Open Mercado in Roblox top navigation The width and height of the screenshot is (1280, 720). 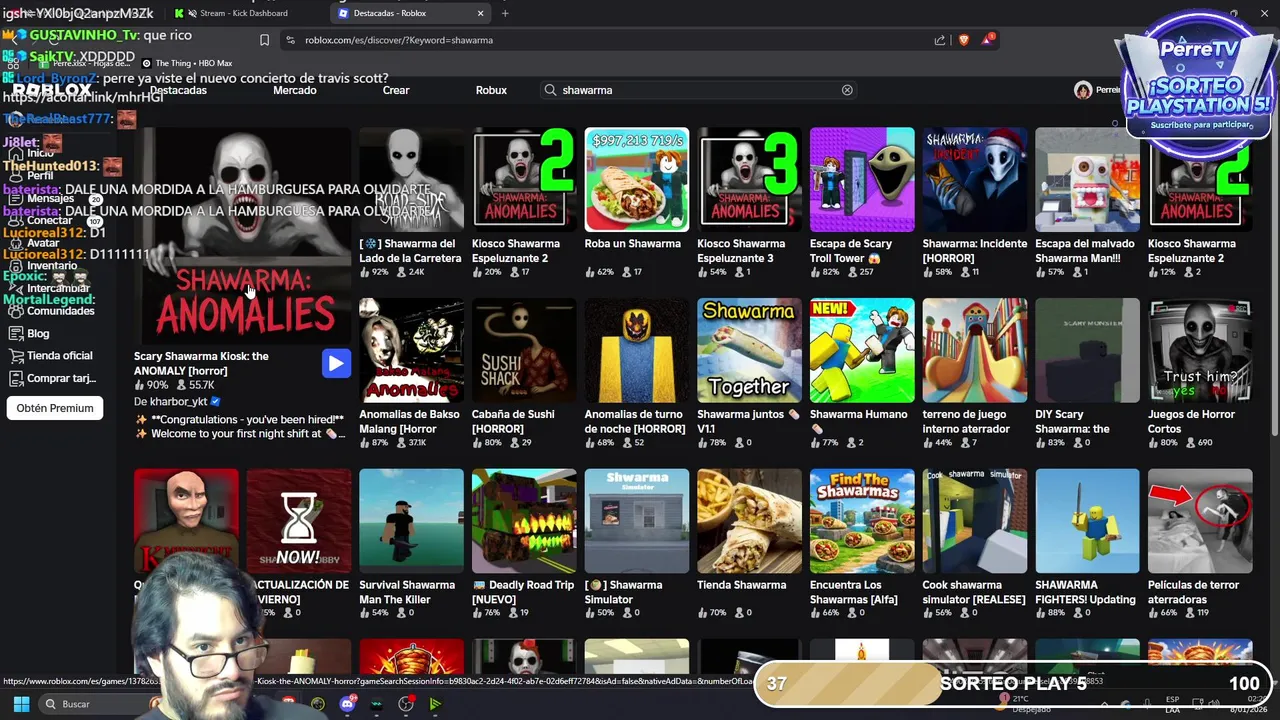tap(295, 90)
